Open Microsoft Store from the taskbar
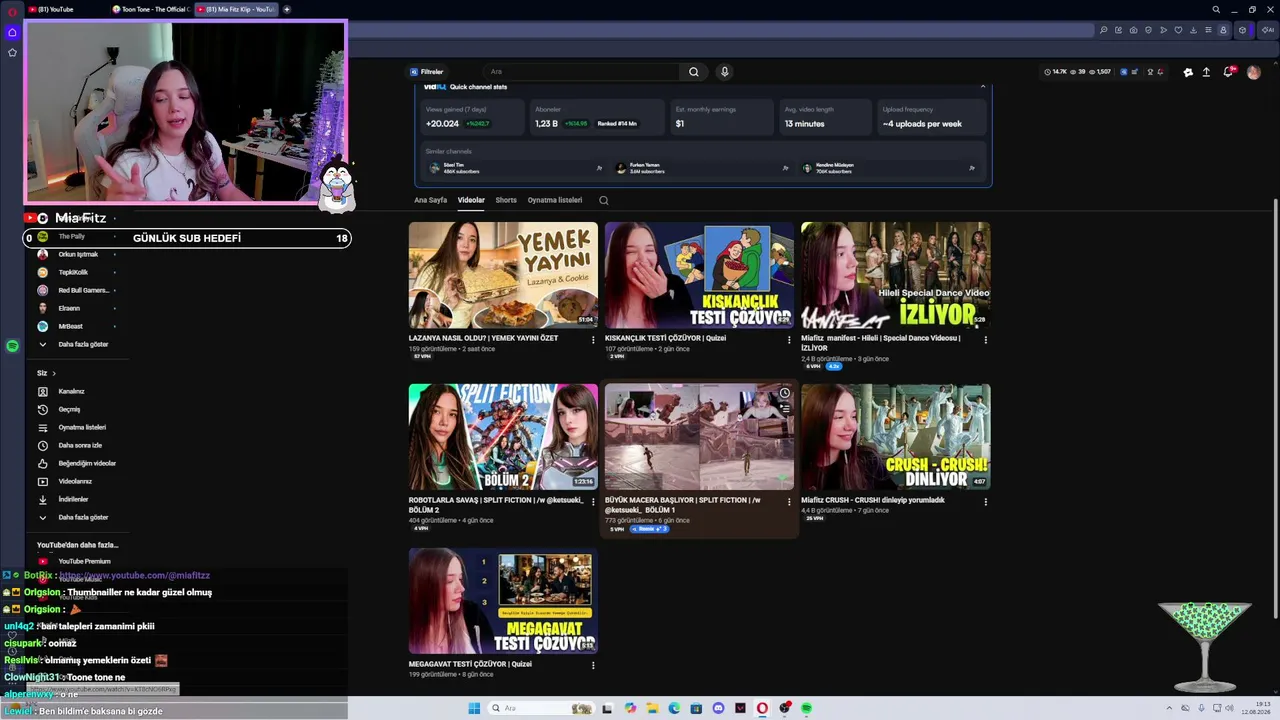This screenshot has height=720, width=1280. coord(696,708)
